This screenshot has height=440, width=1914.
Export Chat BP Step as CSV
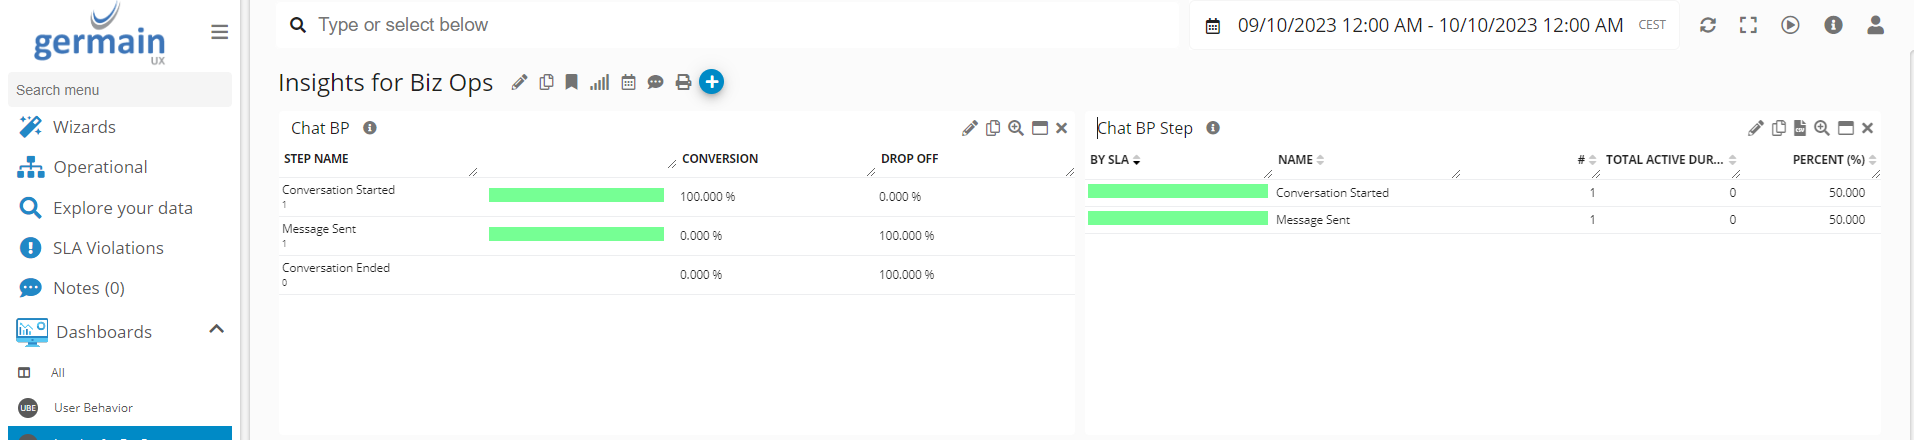[1800, 128]
